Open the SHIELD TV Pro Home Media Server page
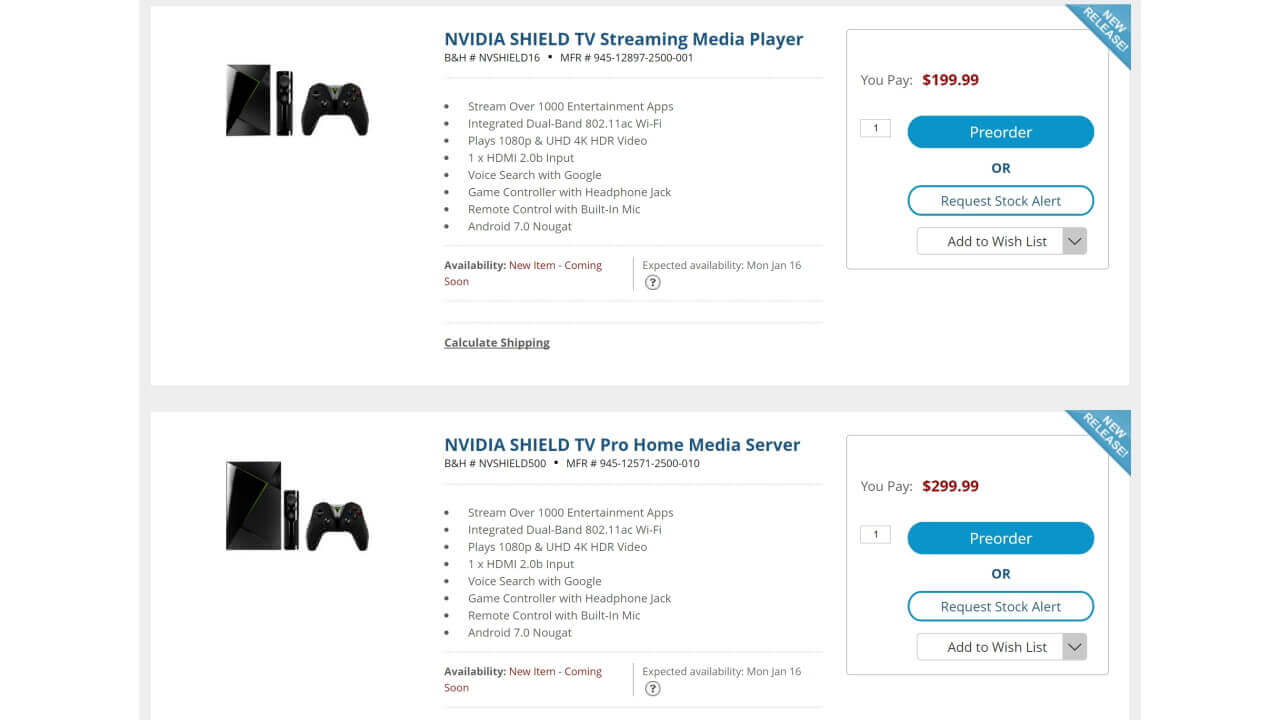 pos(621,444)
